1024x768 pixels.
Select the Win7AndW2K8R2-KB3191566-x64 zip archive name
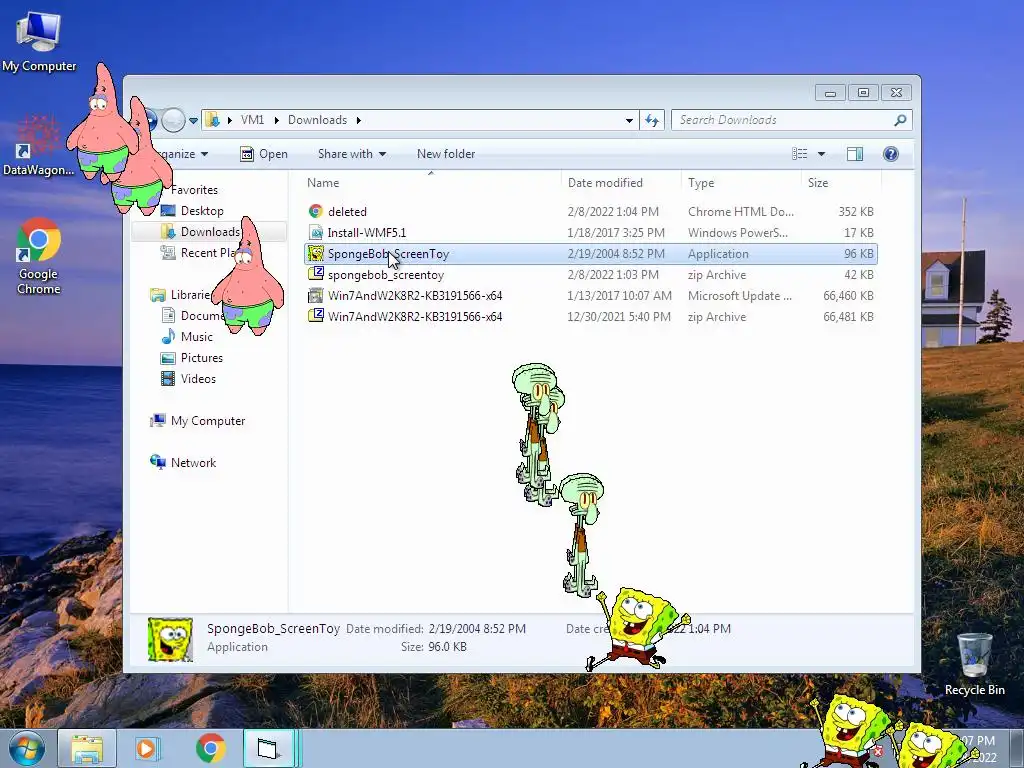415,317
